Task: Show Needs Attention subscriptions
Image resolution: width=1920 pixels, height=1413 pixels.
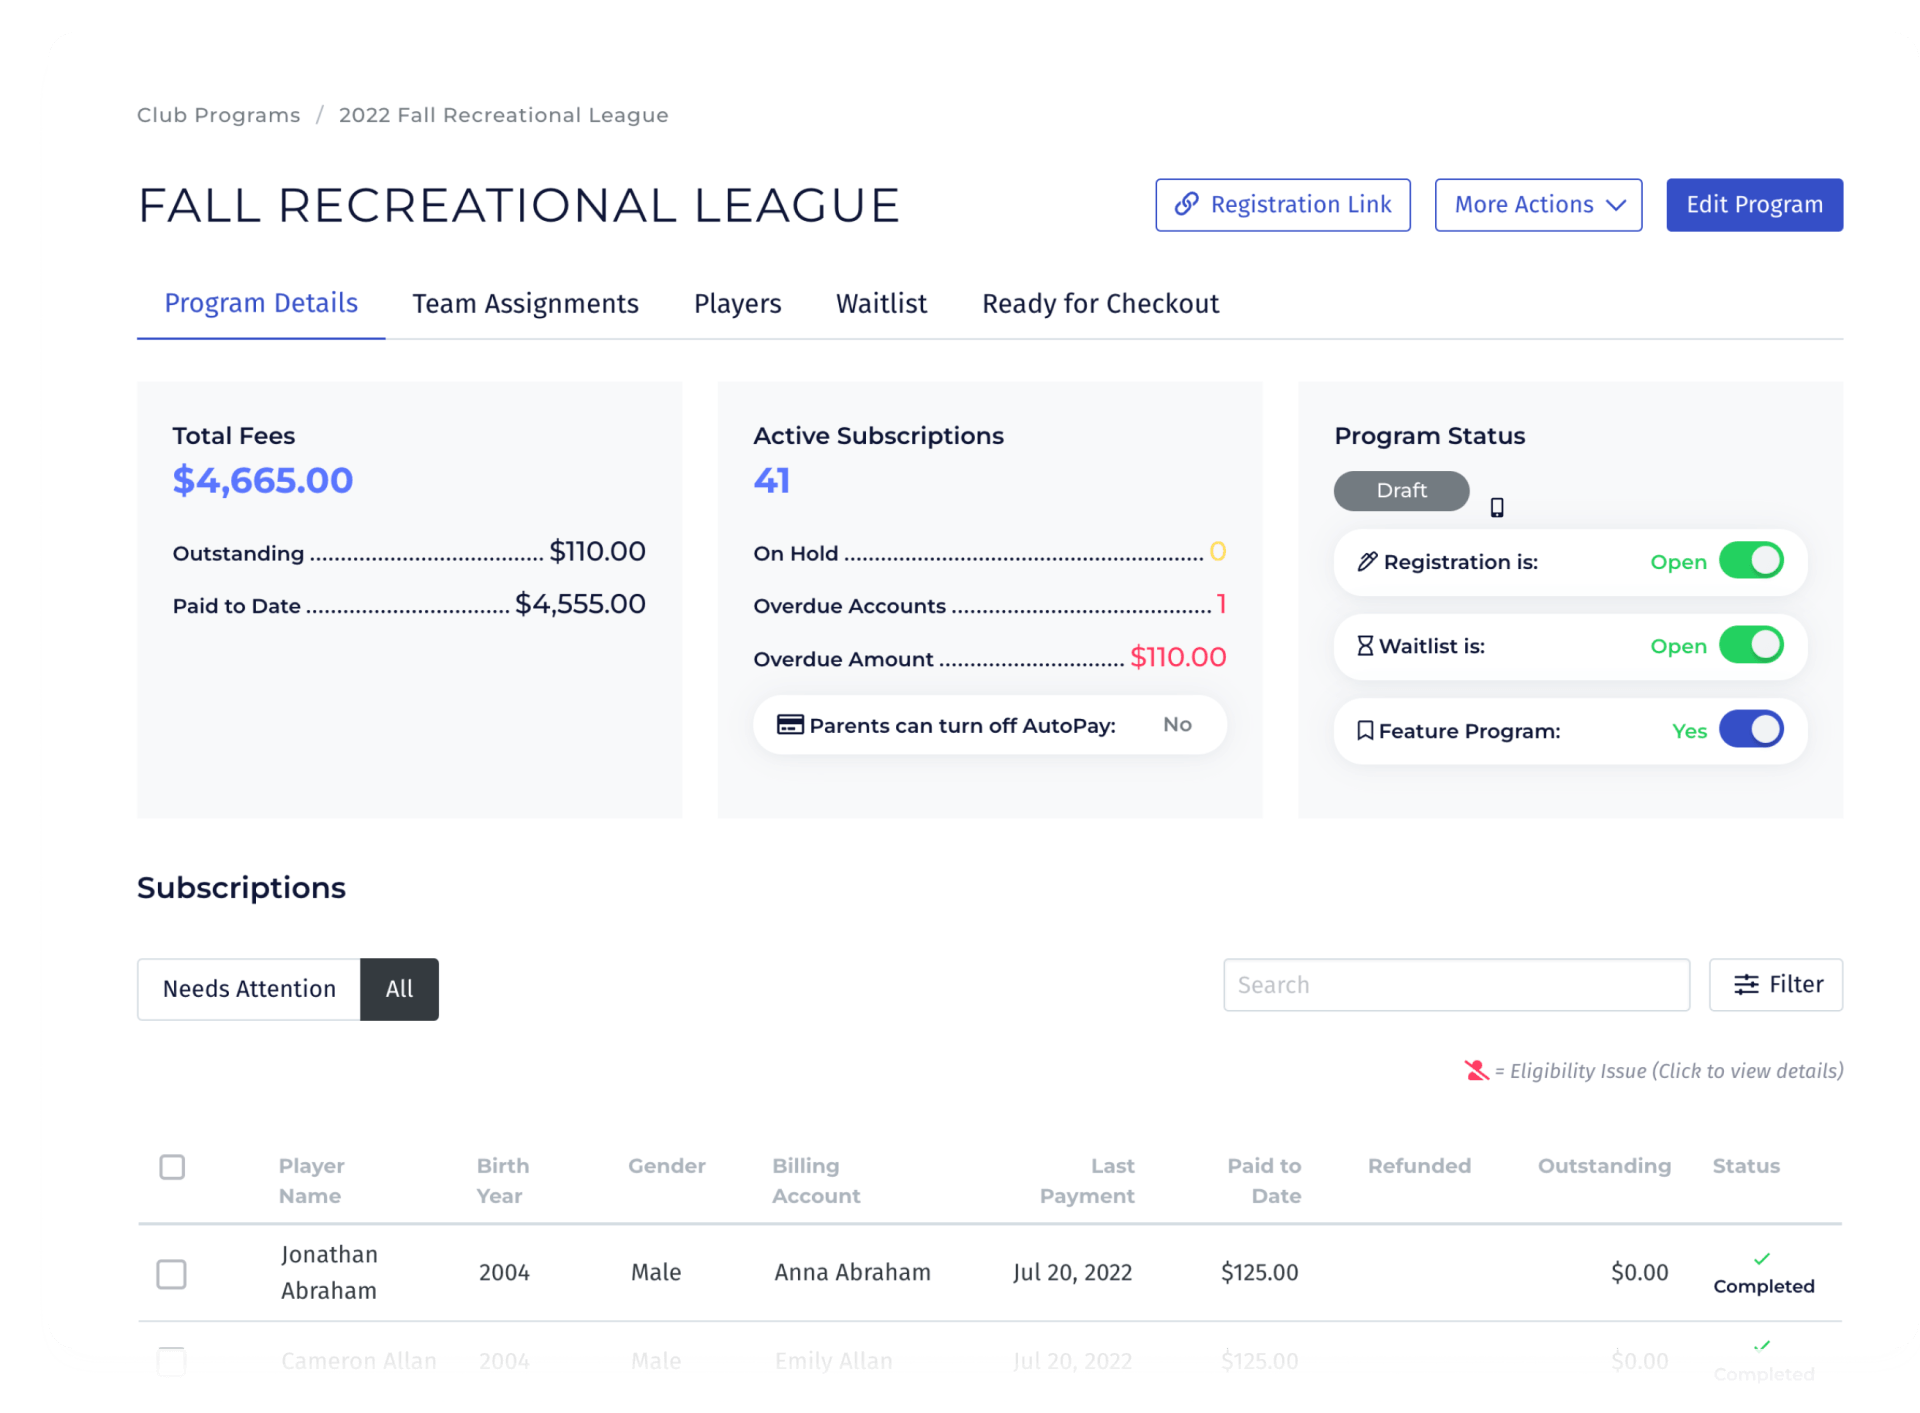Action: coord(249,989)
